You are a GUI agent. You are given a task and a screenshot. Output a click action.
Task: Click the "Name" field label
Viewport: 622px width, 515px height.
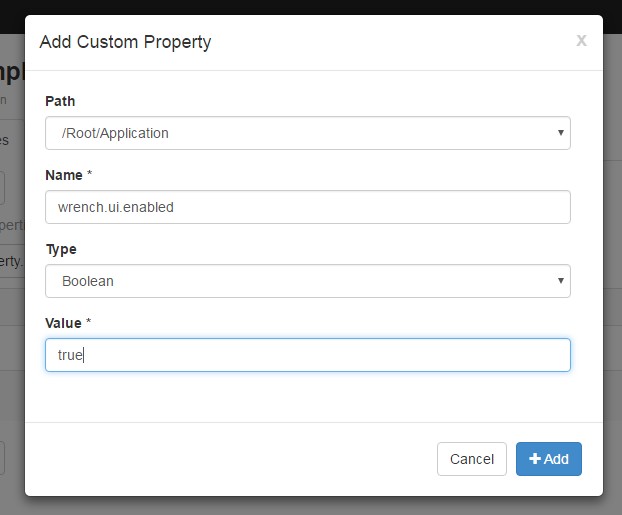(64, 175)
